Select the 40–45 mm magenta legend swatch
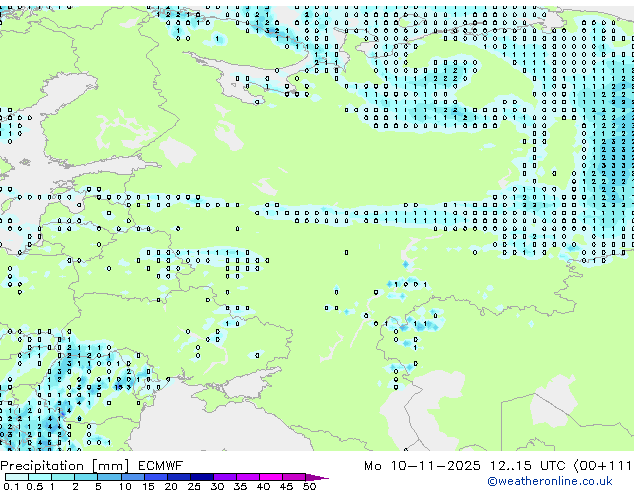The width and height of the screenshot is (634, 490). click(271, 477)
